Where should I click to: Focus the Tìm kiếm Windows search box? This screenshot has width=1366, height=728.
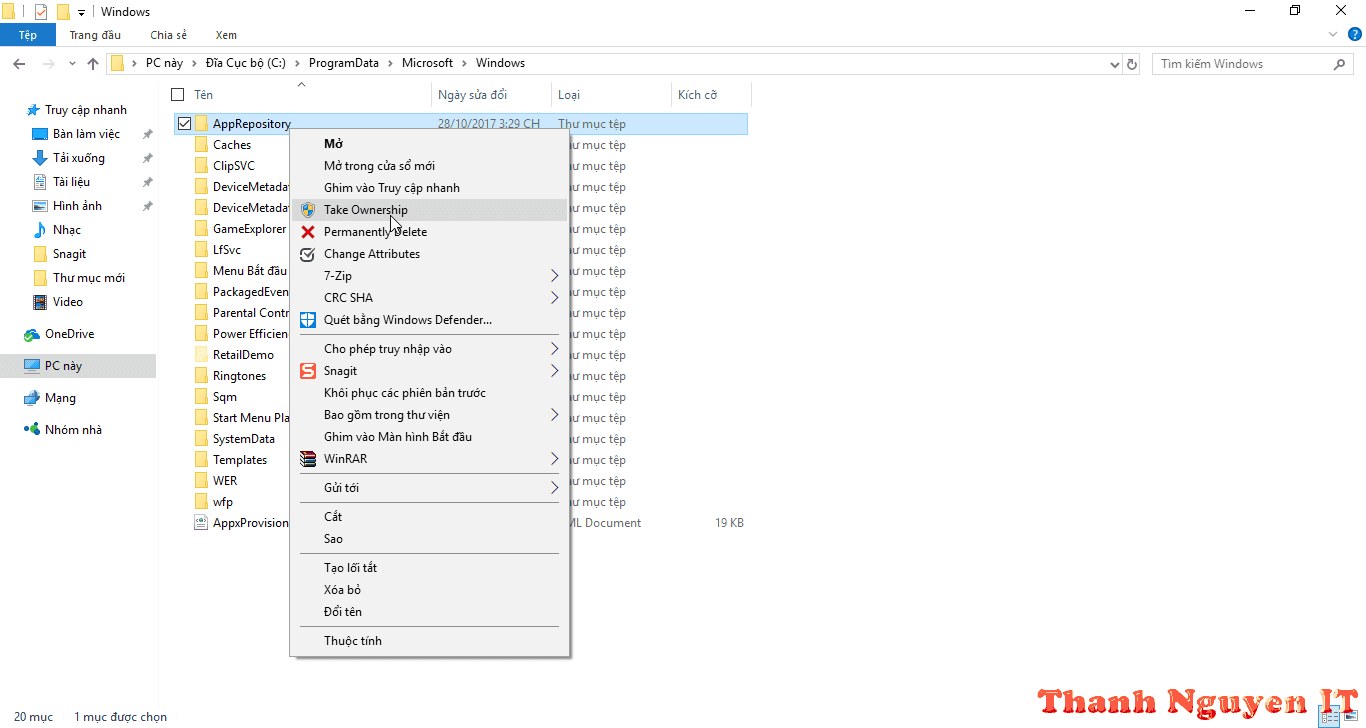coord(1253,64)
